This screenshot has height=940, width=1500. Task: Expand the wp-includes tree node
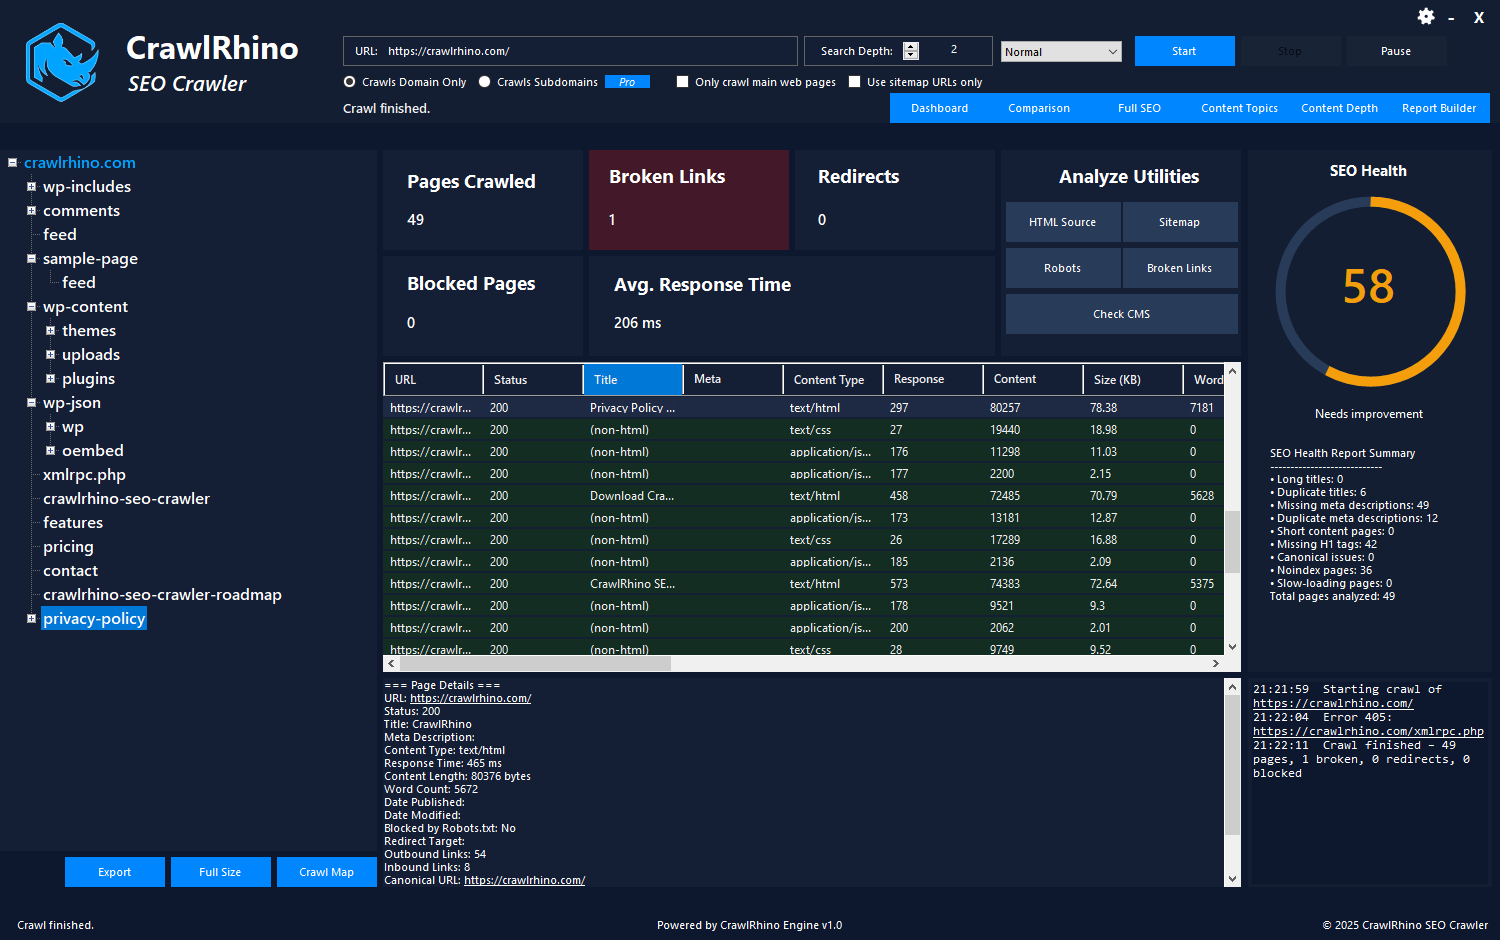coord(31,187)
